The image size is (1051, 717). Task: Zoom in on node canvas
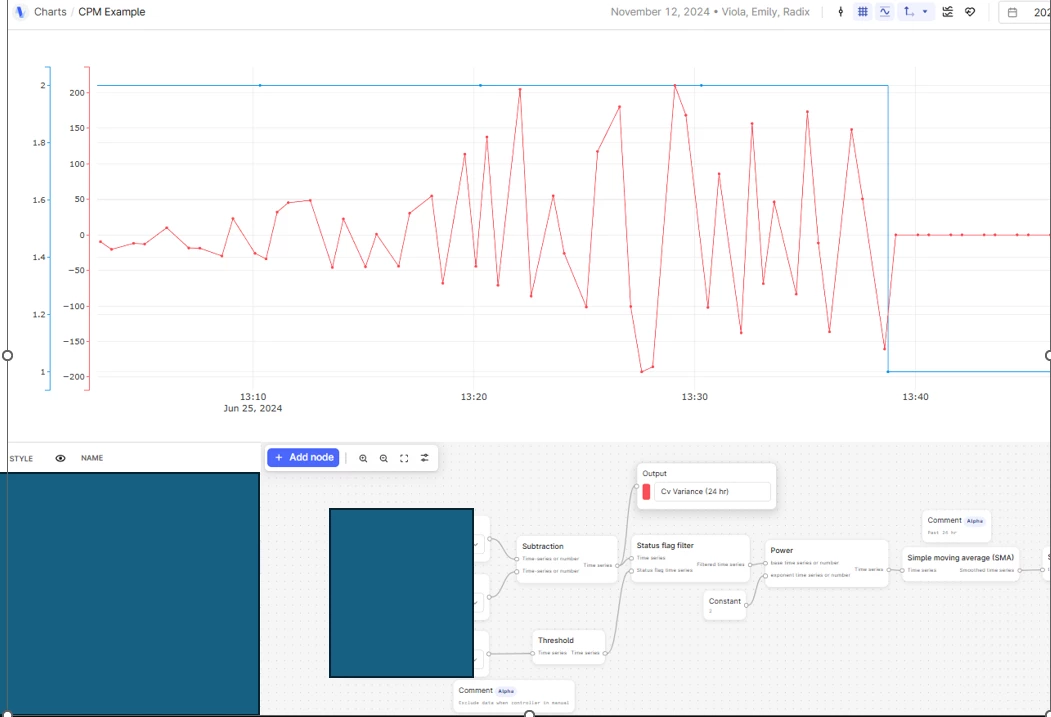(363, 458)
